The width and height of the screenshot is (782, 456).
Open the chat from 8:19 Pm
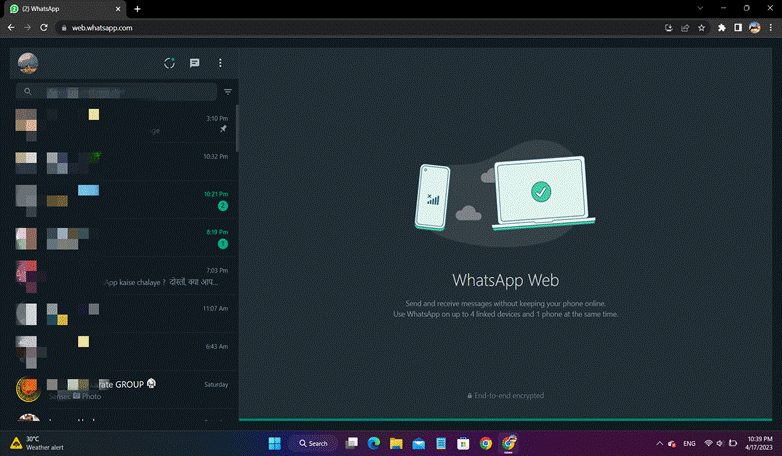coord(124,238)
